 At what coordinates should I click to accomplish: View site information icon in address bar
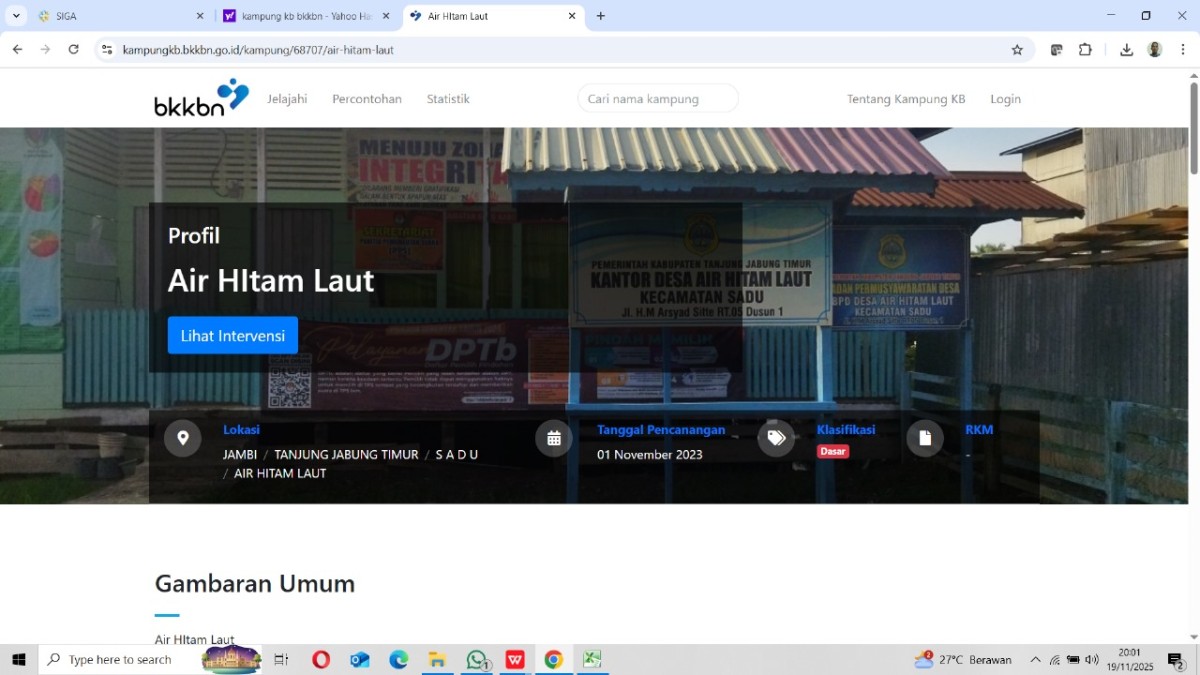pyautogui.click(x=107, y=50)
